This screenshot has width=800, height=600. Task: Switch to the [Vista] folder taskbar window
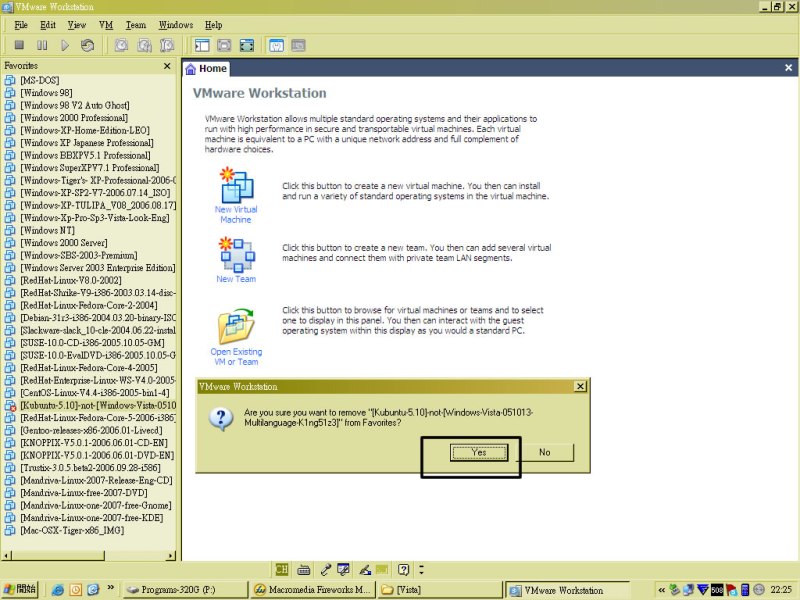(440, 589)
